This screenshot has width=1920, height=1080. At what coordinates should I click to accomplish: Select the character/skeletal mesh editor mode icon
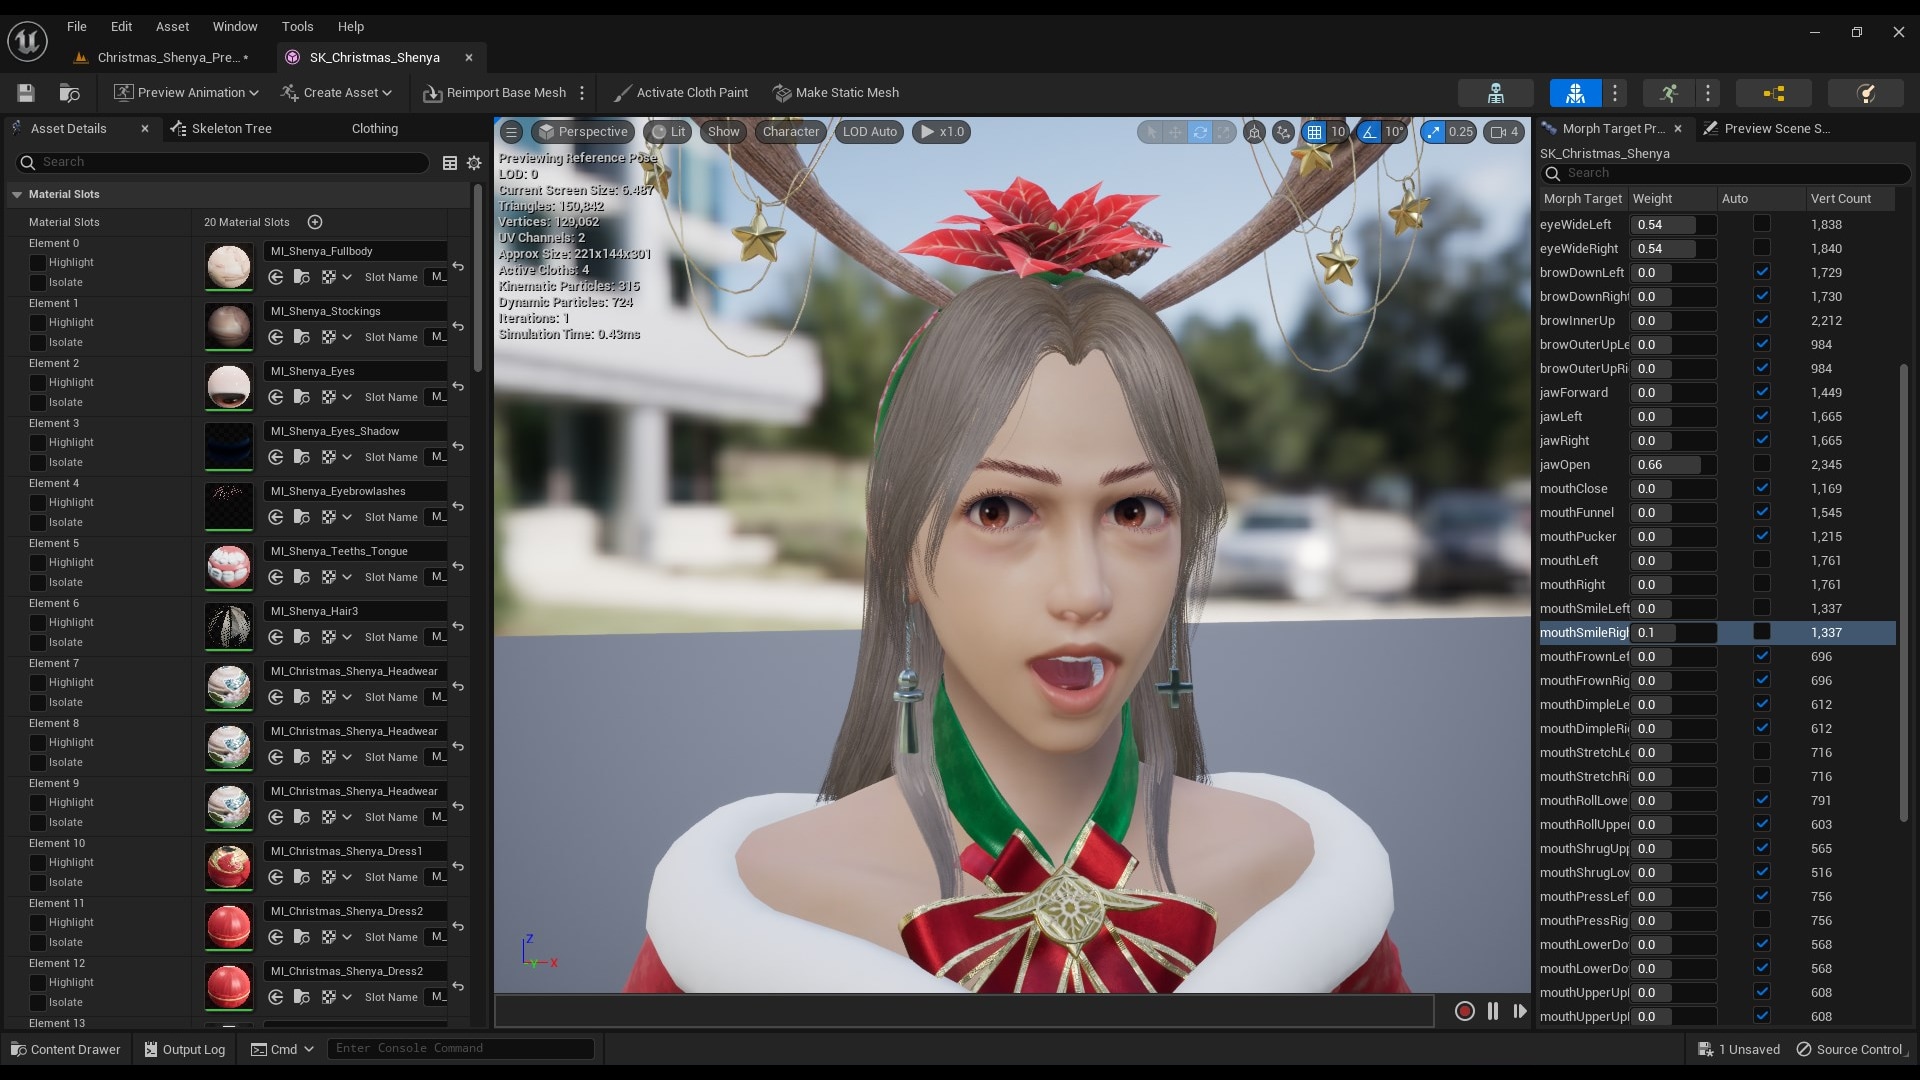tap(1575, 93)
